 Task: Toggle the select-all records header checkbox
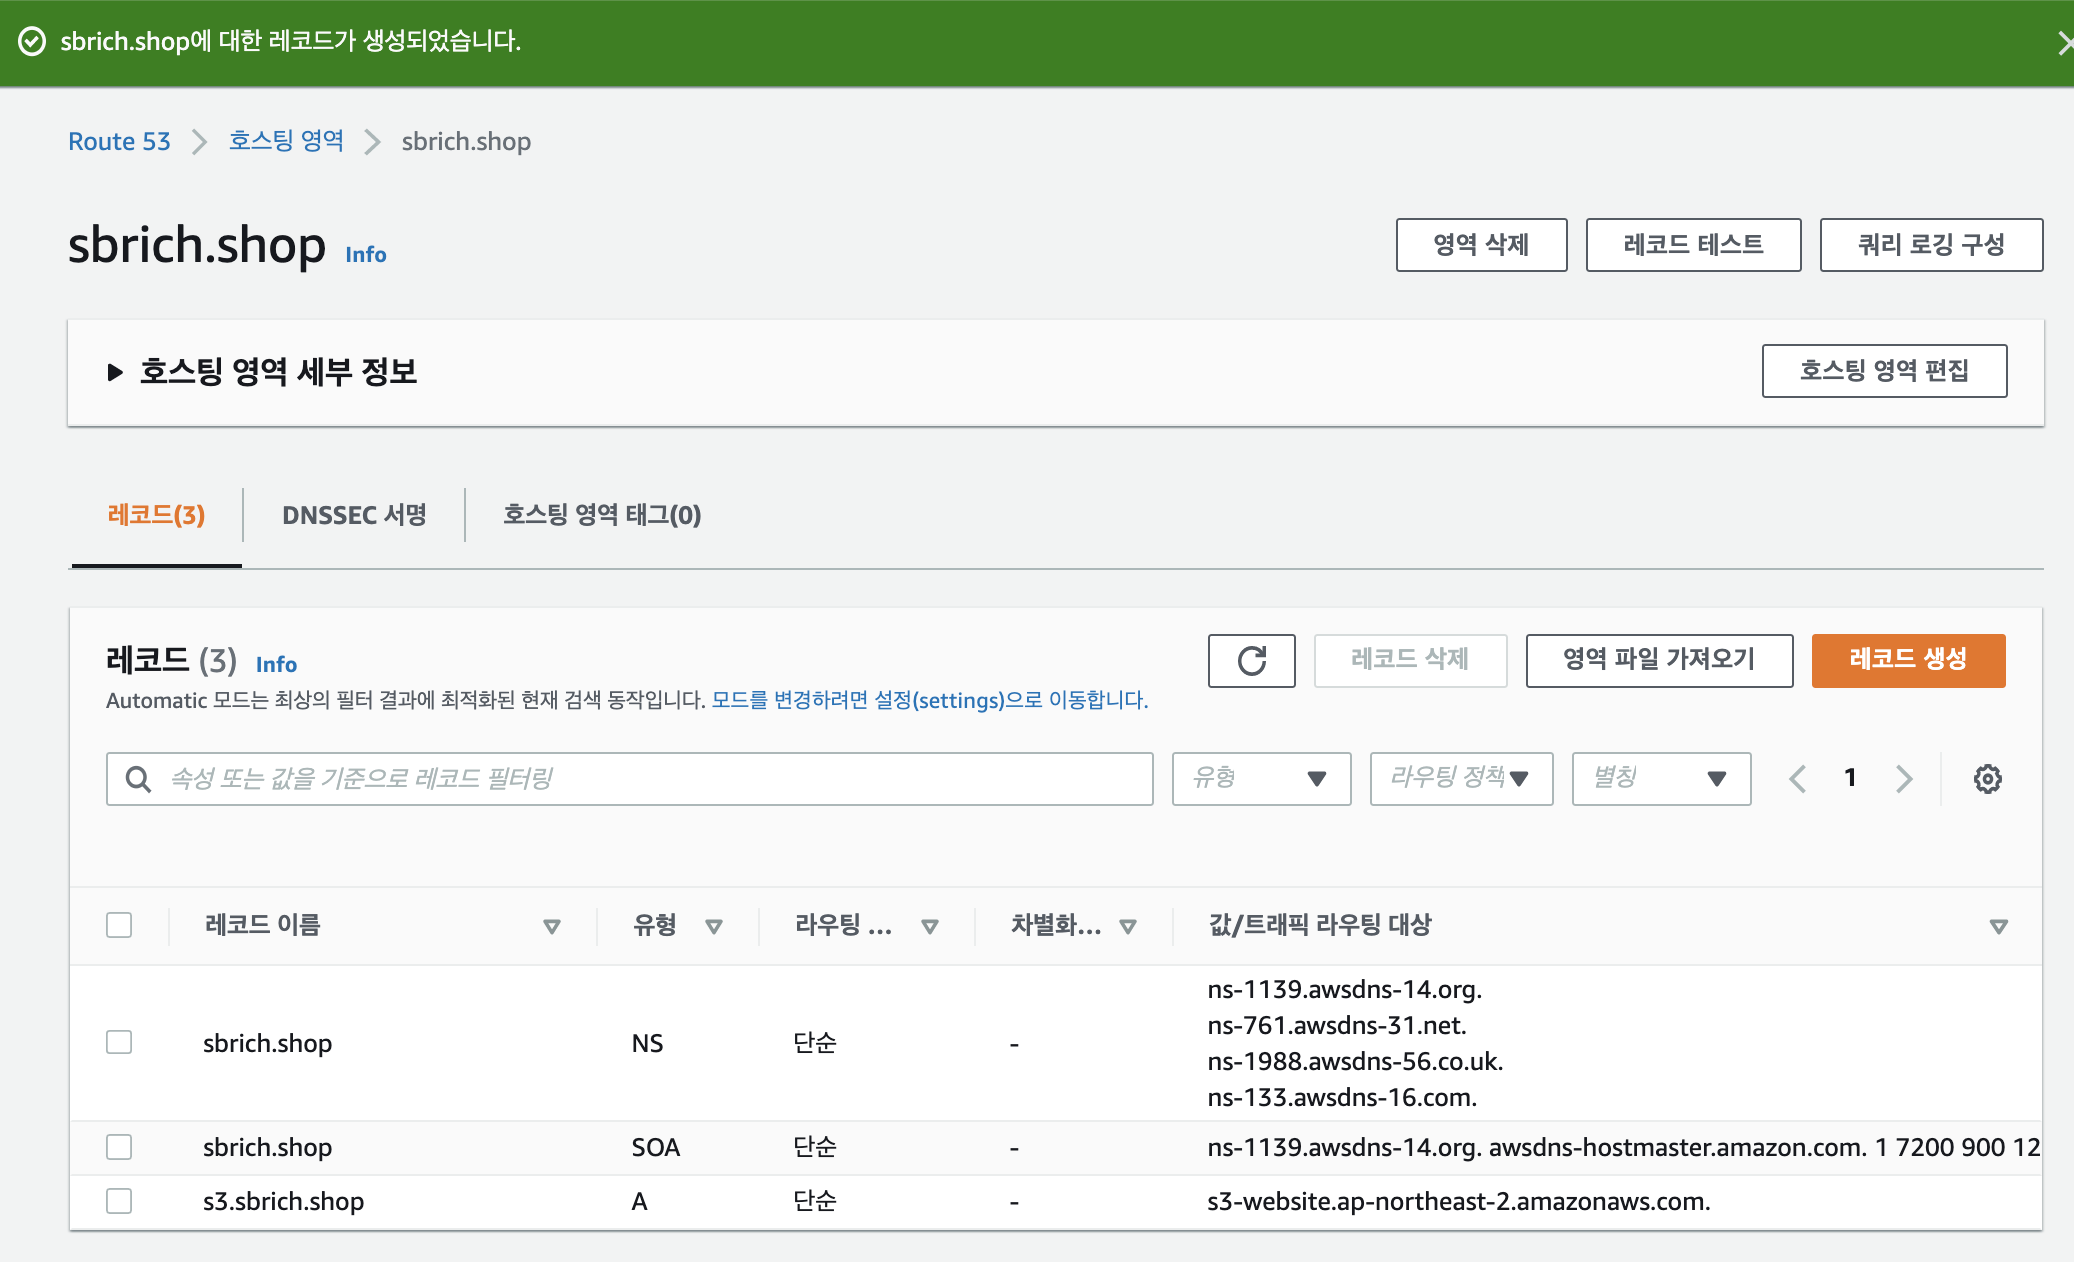(x=119, y=925)
